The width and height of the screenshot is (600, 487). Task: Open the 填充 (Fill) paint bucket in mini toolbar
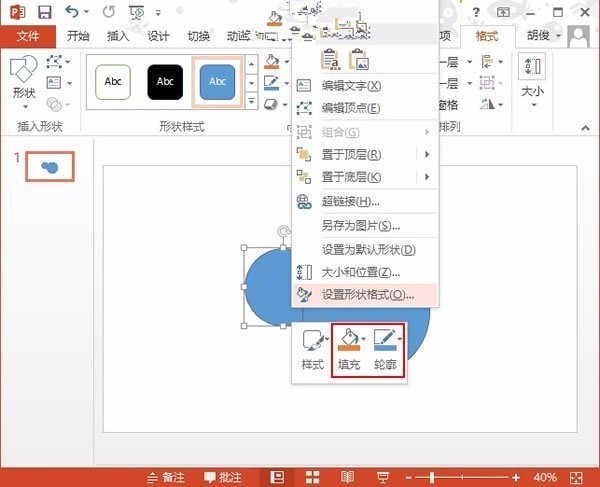[349, 341]
